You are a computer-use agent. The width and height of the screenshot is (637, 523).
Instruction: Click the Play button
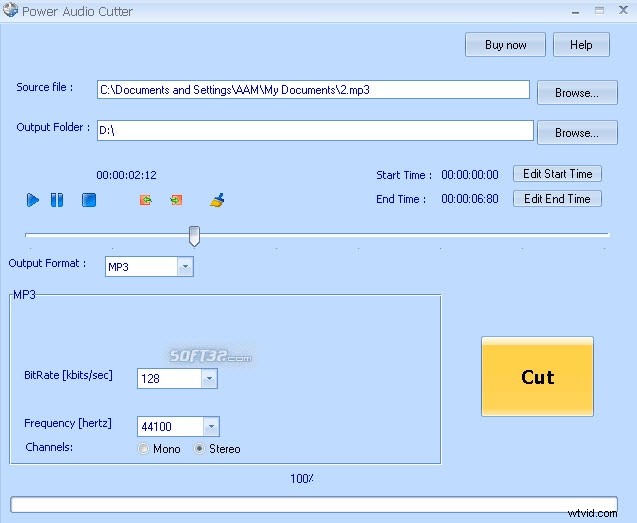pos(32,200)
